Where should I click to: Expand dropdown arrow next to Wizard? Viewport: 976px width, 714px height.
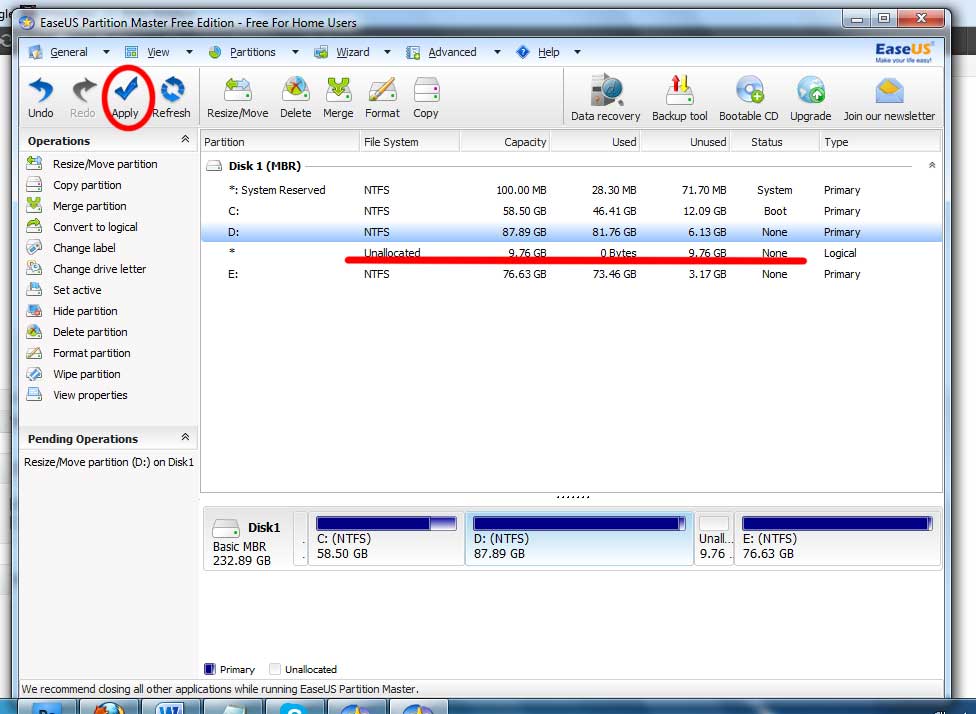[x=387, y=52]
